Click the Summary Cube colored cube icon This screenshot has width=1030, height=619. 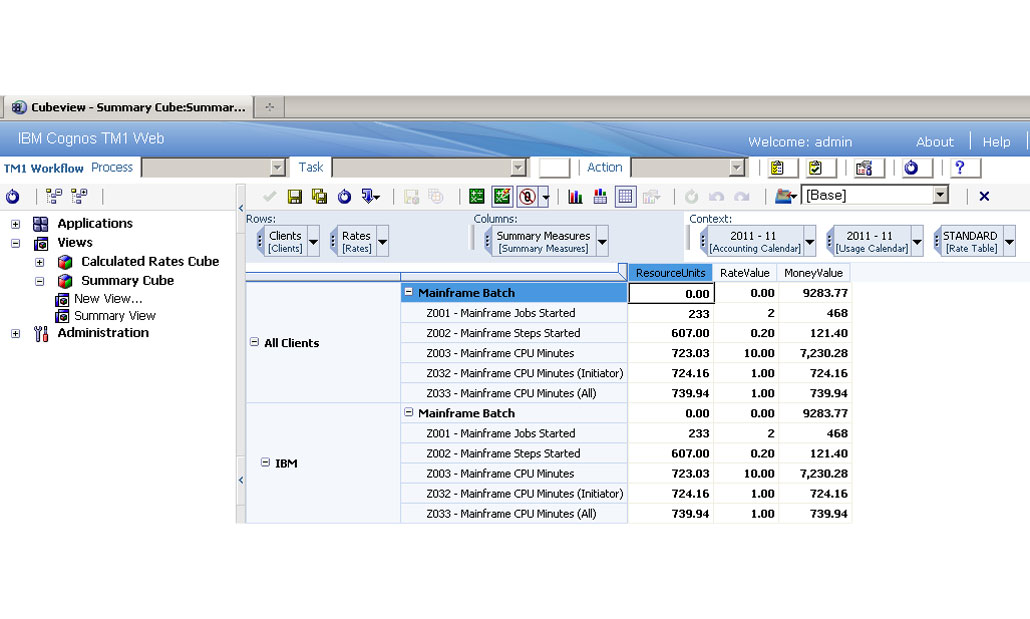[x=65, y=281]
